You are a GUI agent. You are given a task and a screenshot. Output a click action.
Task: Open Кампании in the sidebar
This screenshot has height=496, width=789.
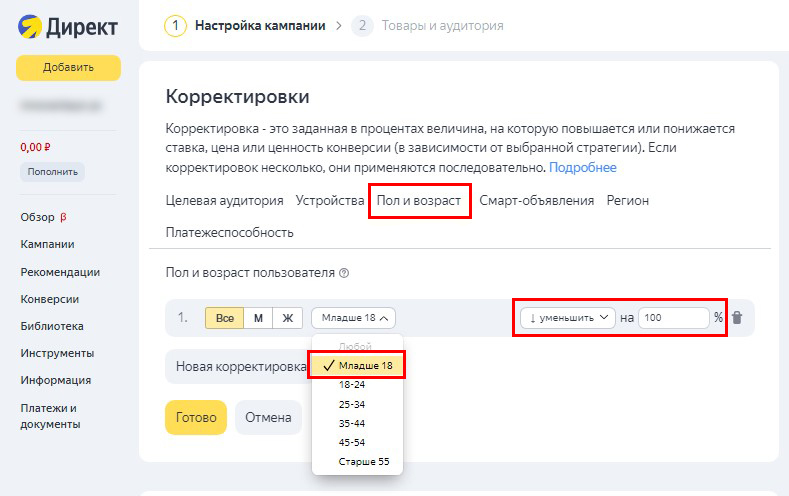tap(47, 244)
